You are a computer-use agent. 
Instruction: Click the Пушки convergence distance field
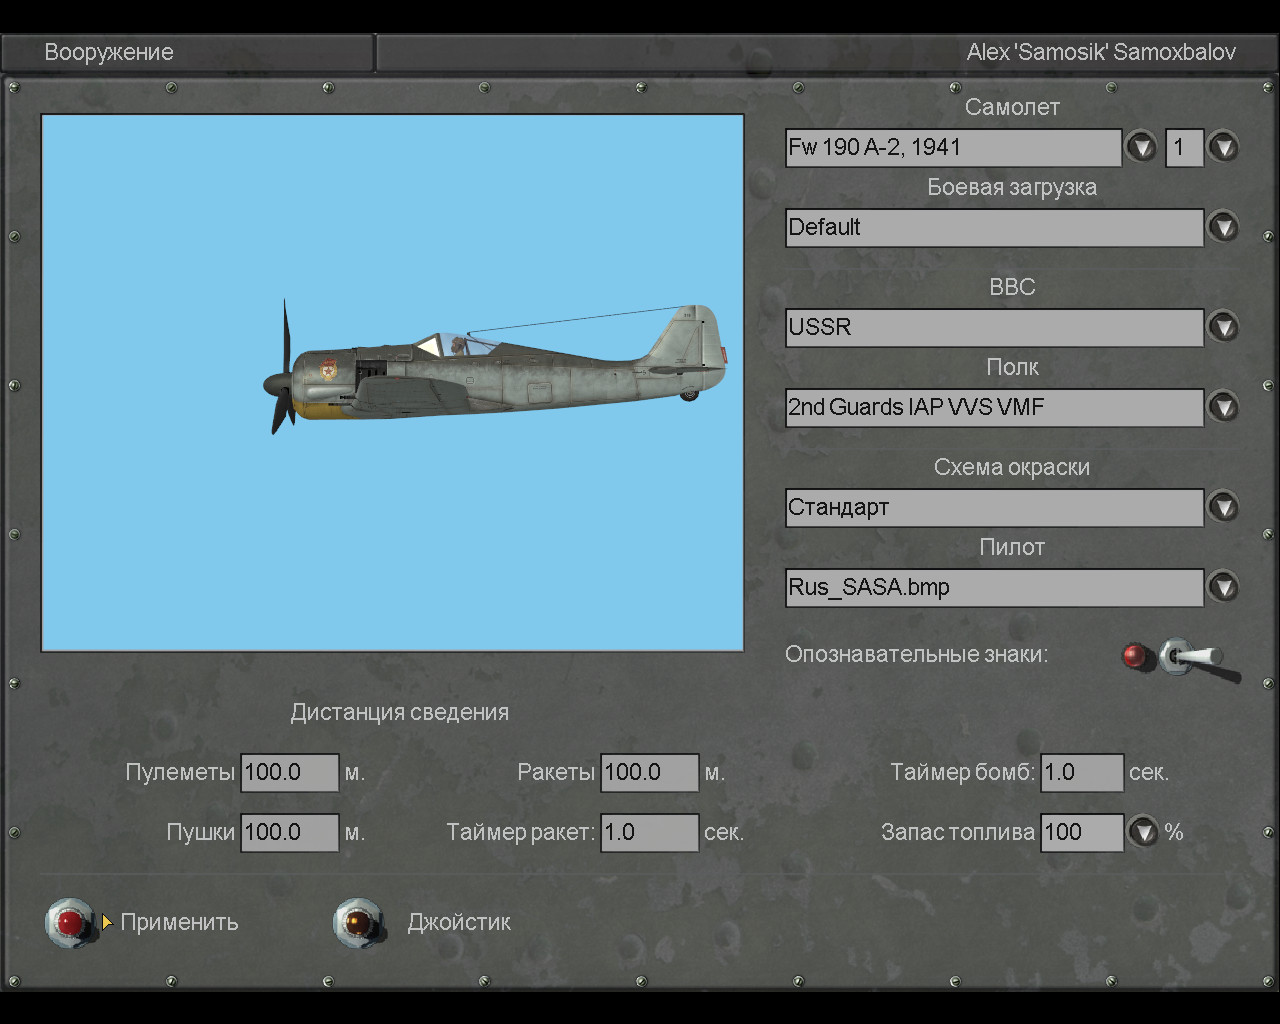pyautogui.click(x=289, y=833)
